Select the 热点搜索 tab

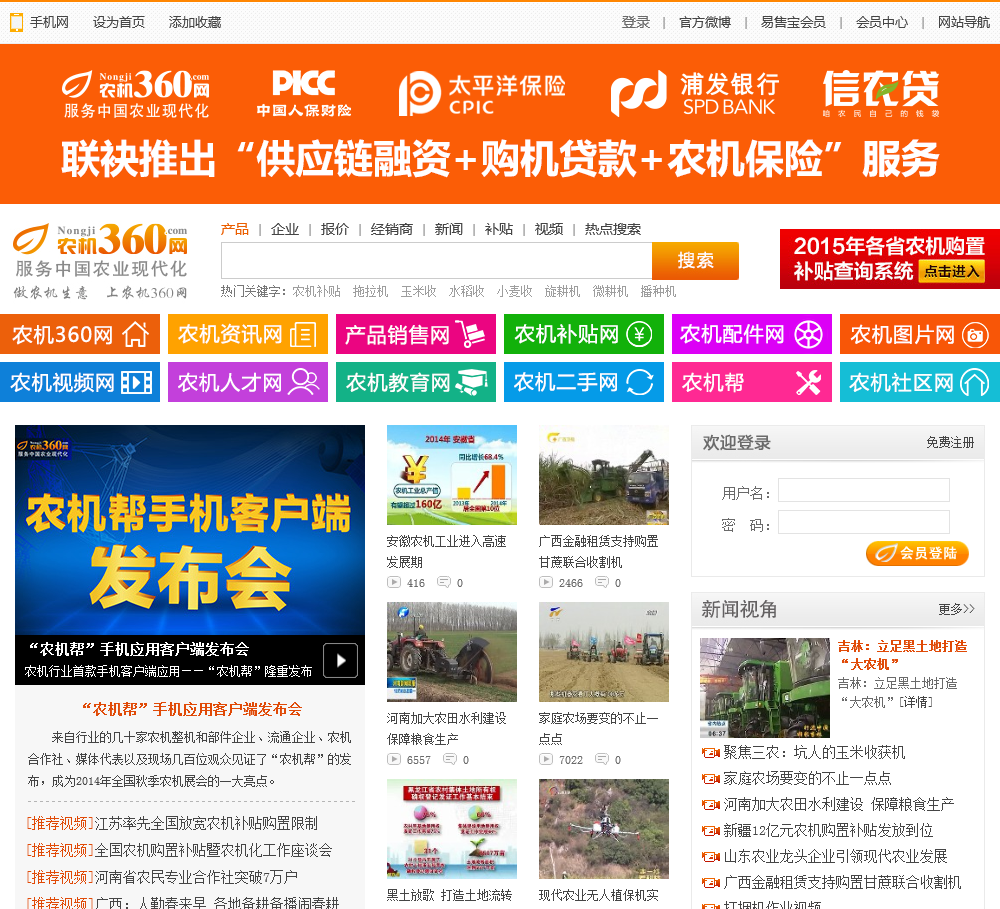pyautogui.click(x=613, y=229)
